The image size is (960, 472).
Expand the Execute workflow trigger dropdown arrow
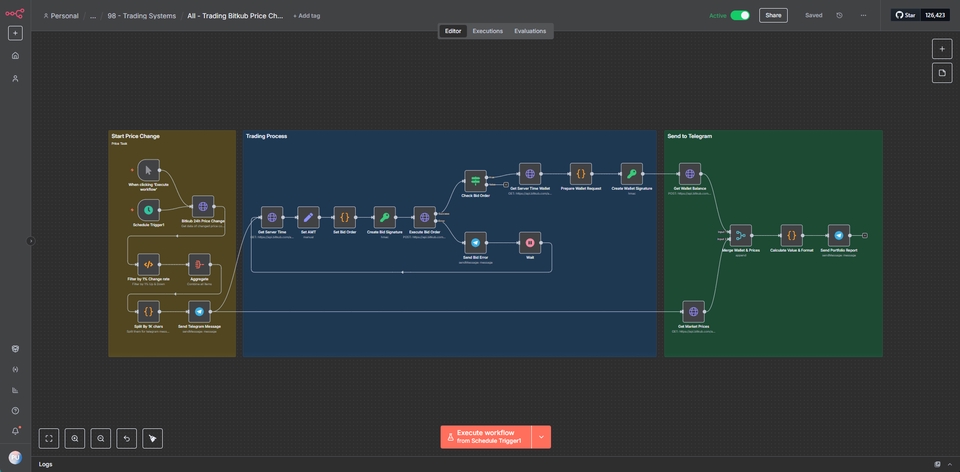[541, 437]
